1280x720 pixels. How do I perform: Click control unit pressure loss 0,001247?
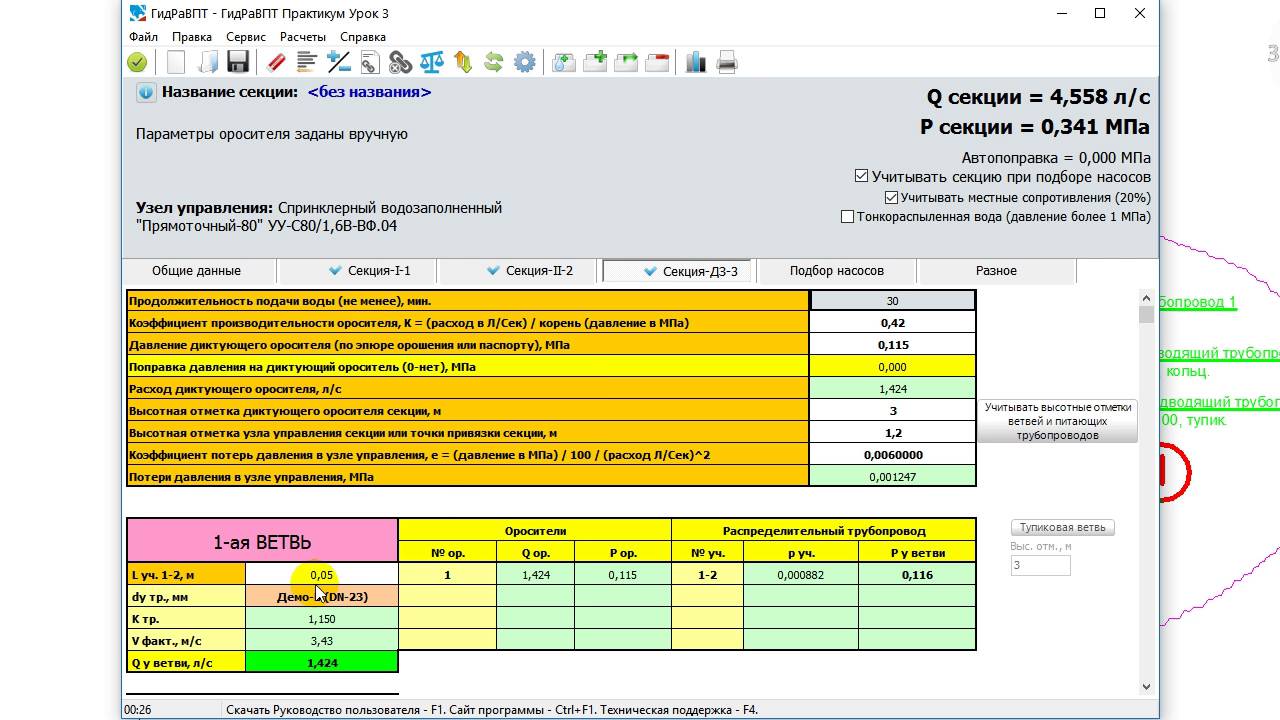pyautogui.click(x=892, y=477)
